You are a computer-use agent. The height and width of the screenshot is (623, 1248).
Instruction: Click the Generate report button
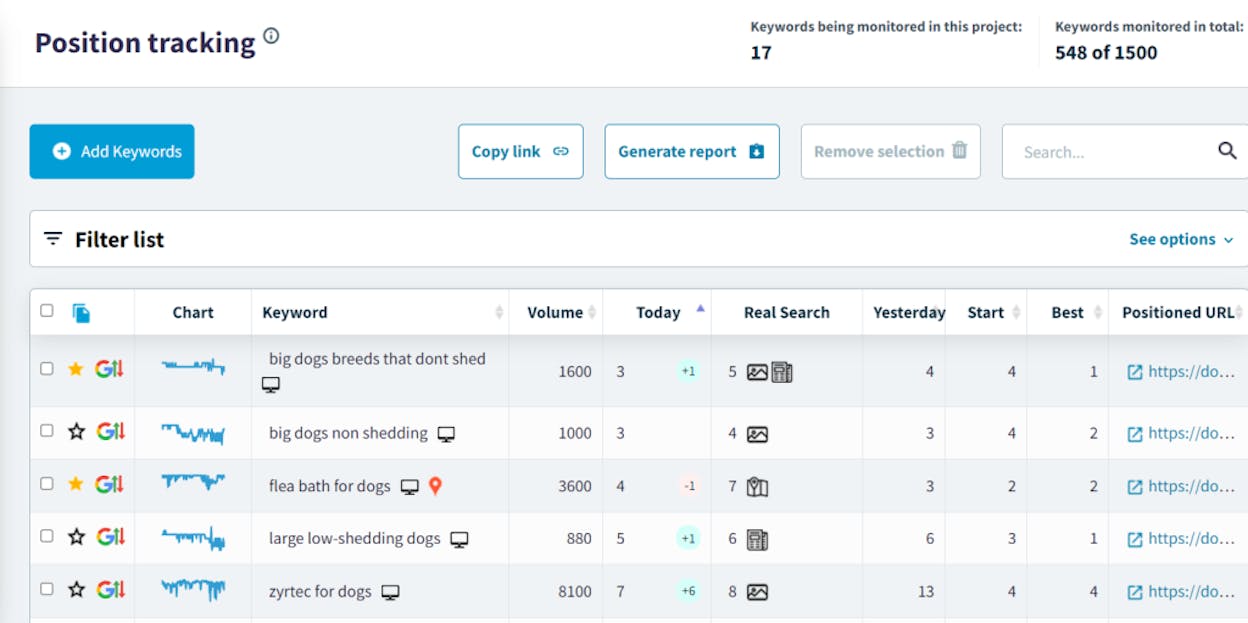click(x=691, y=151)
